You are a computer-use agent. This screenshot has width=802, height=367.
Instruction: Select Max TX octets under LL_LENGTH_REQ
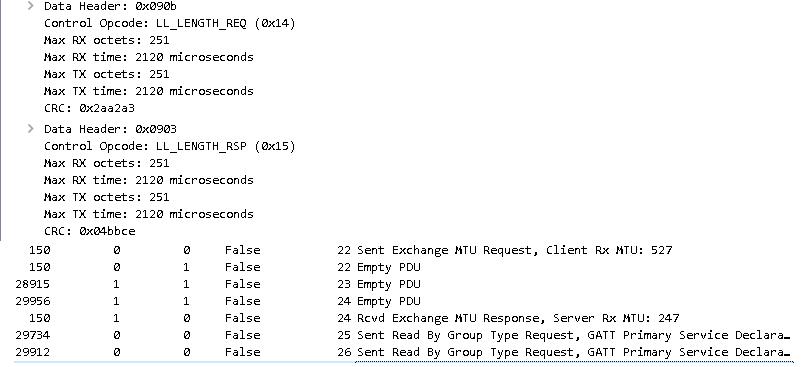pos(106,74)
